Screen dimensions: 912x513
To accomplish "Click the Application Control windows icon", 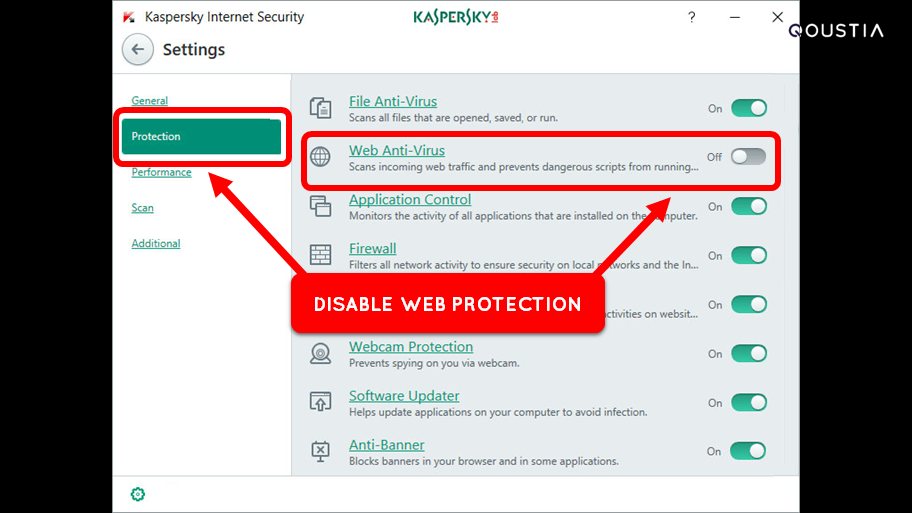I will click(x=320, y=206).
